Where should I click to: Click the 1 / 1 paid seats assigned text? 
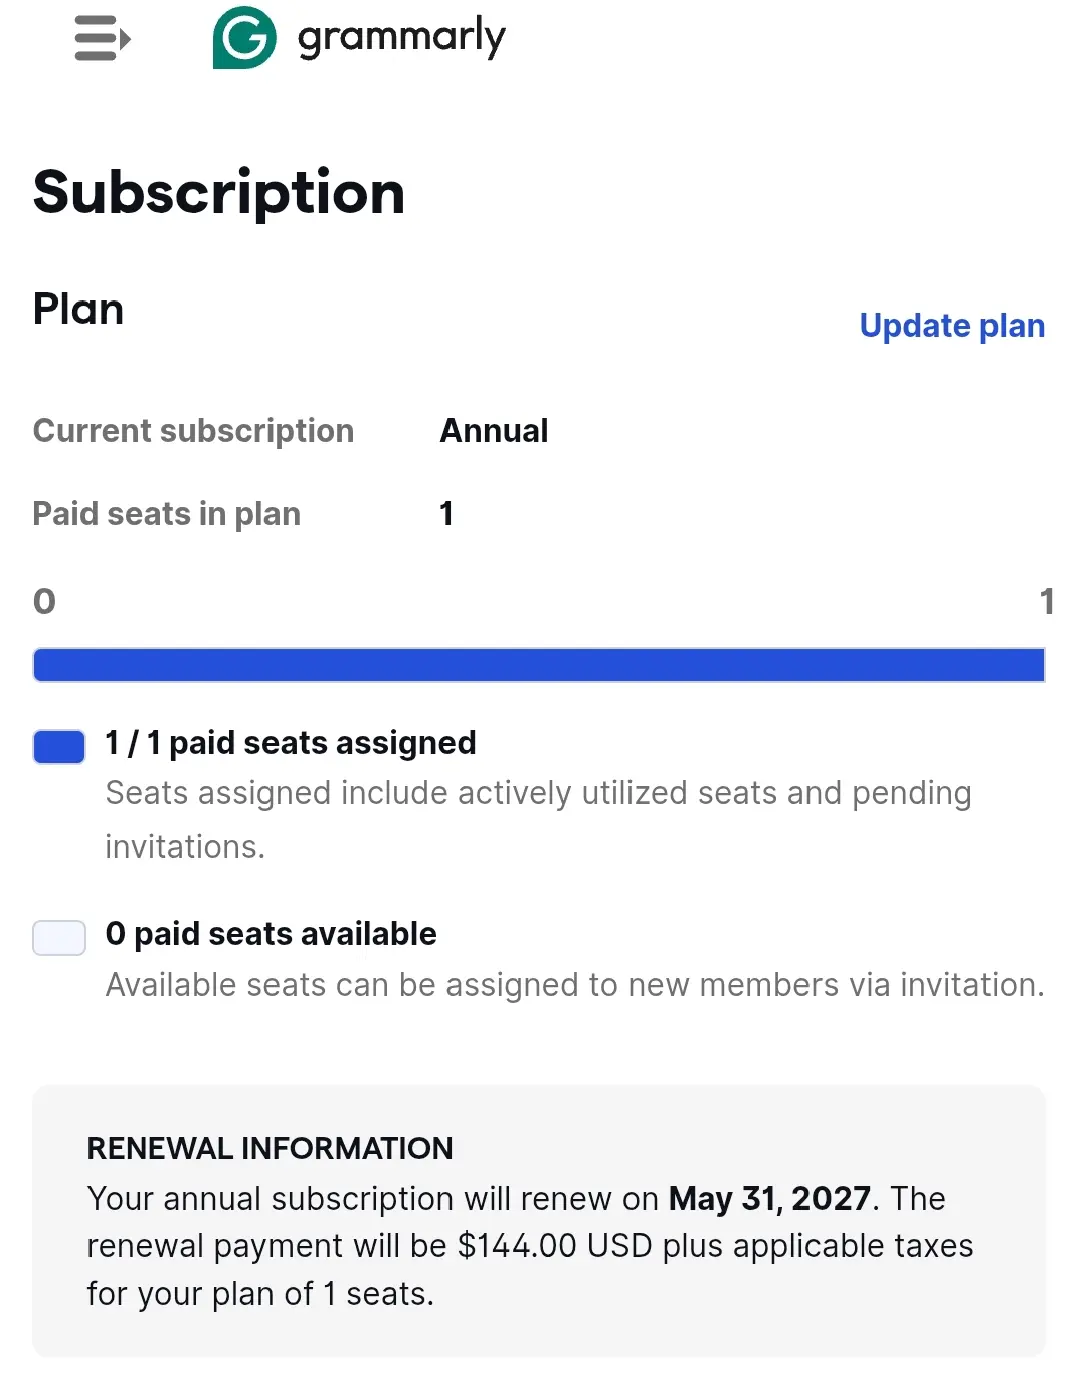tap(291, 743)
